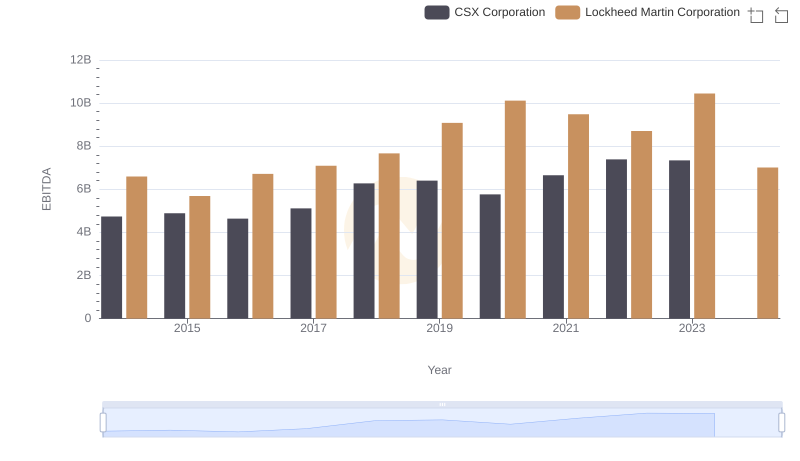Select the Lockheed Martin bar for 2018
Image resolution: width=800 pixels, height=461 pixels.
pos(389,236)
